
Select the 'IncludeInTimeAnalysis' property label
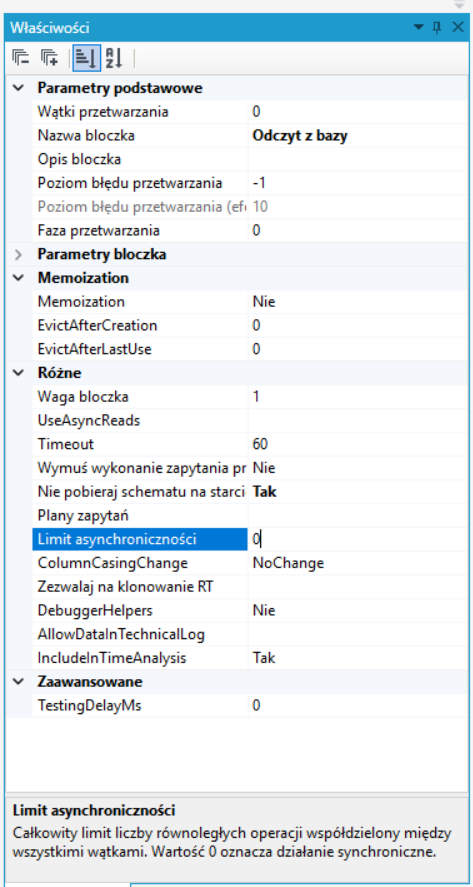coord(112,658)
